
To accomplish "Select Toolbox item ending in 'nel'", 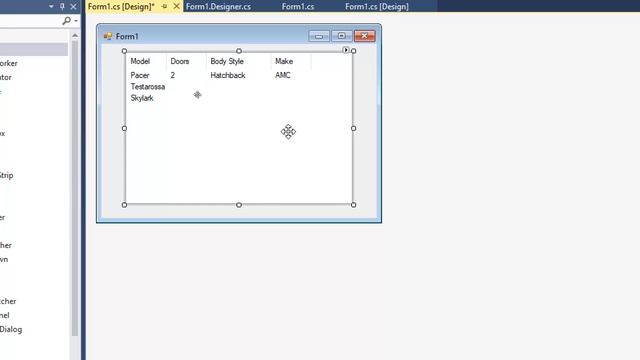I will 4,316.
